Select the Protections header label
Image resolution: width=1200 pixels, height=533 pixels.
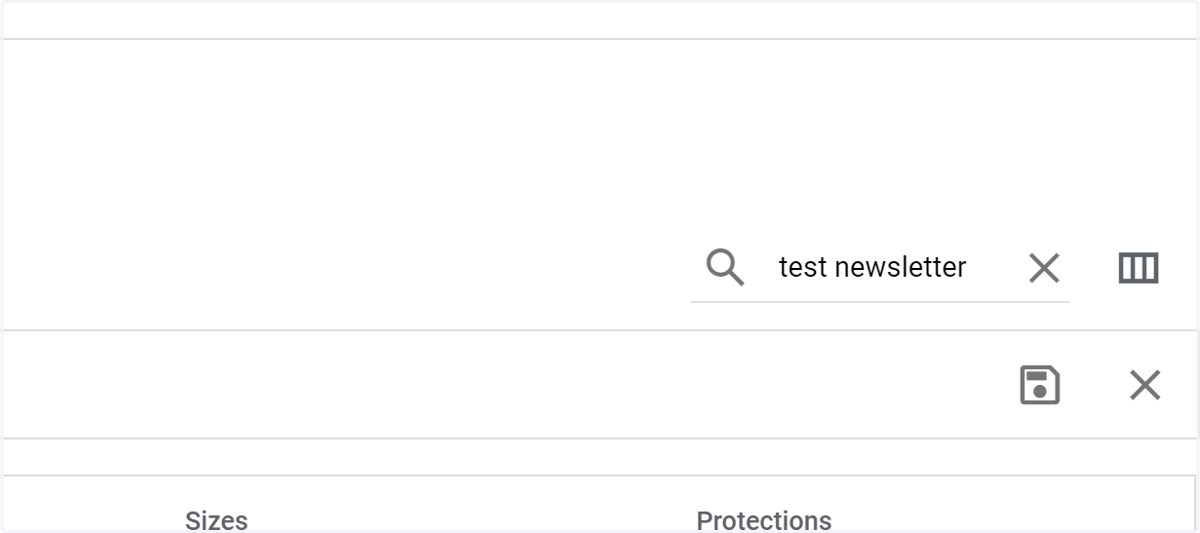tap(764, 520)
